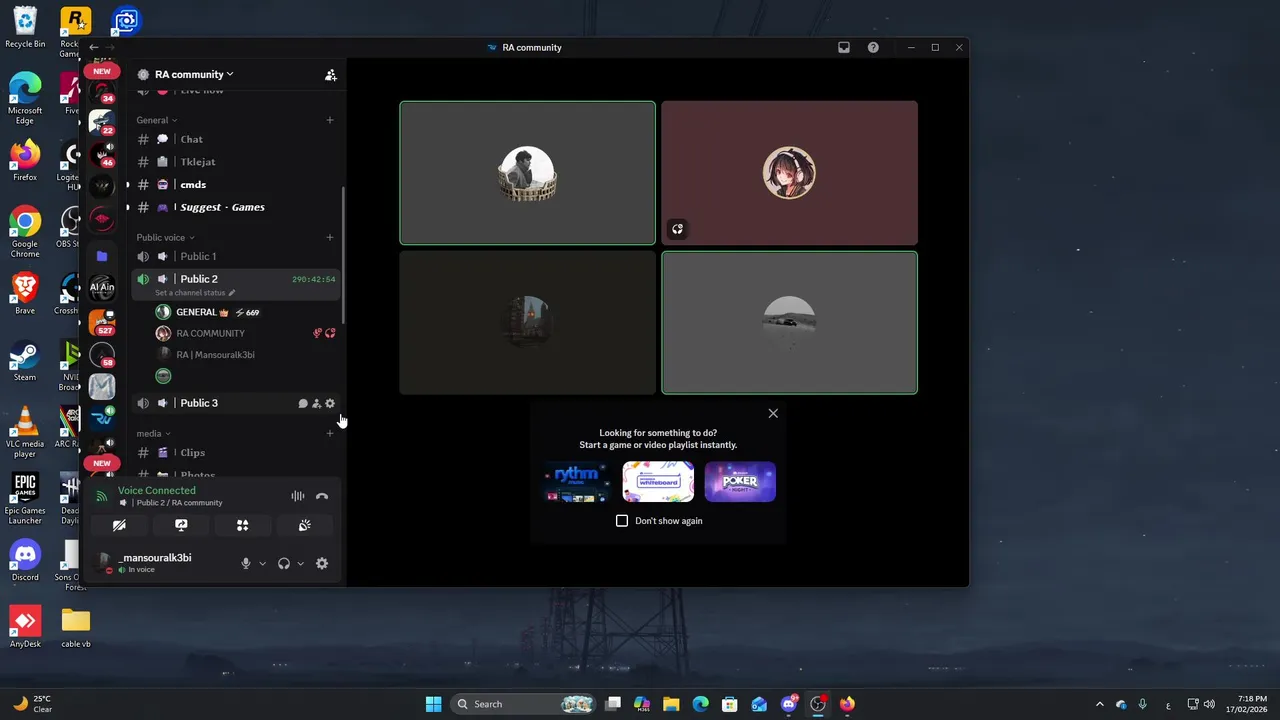This screenshot has height=720, width=1280.
Task: Open the Tklejat text channel
Action: click(236, 162)
